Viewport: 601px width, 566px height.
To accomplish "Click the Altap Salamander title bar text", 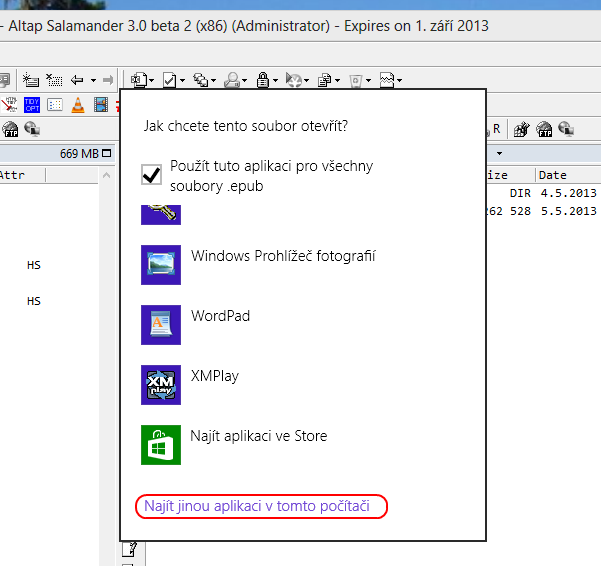I will click(248, 26).
